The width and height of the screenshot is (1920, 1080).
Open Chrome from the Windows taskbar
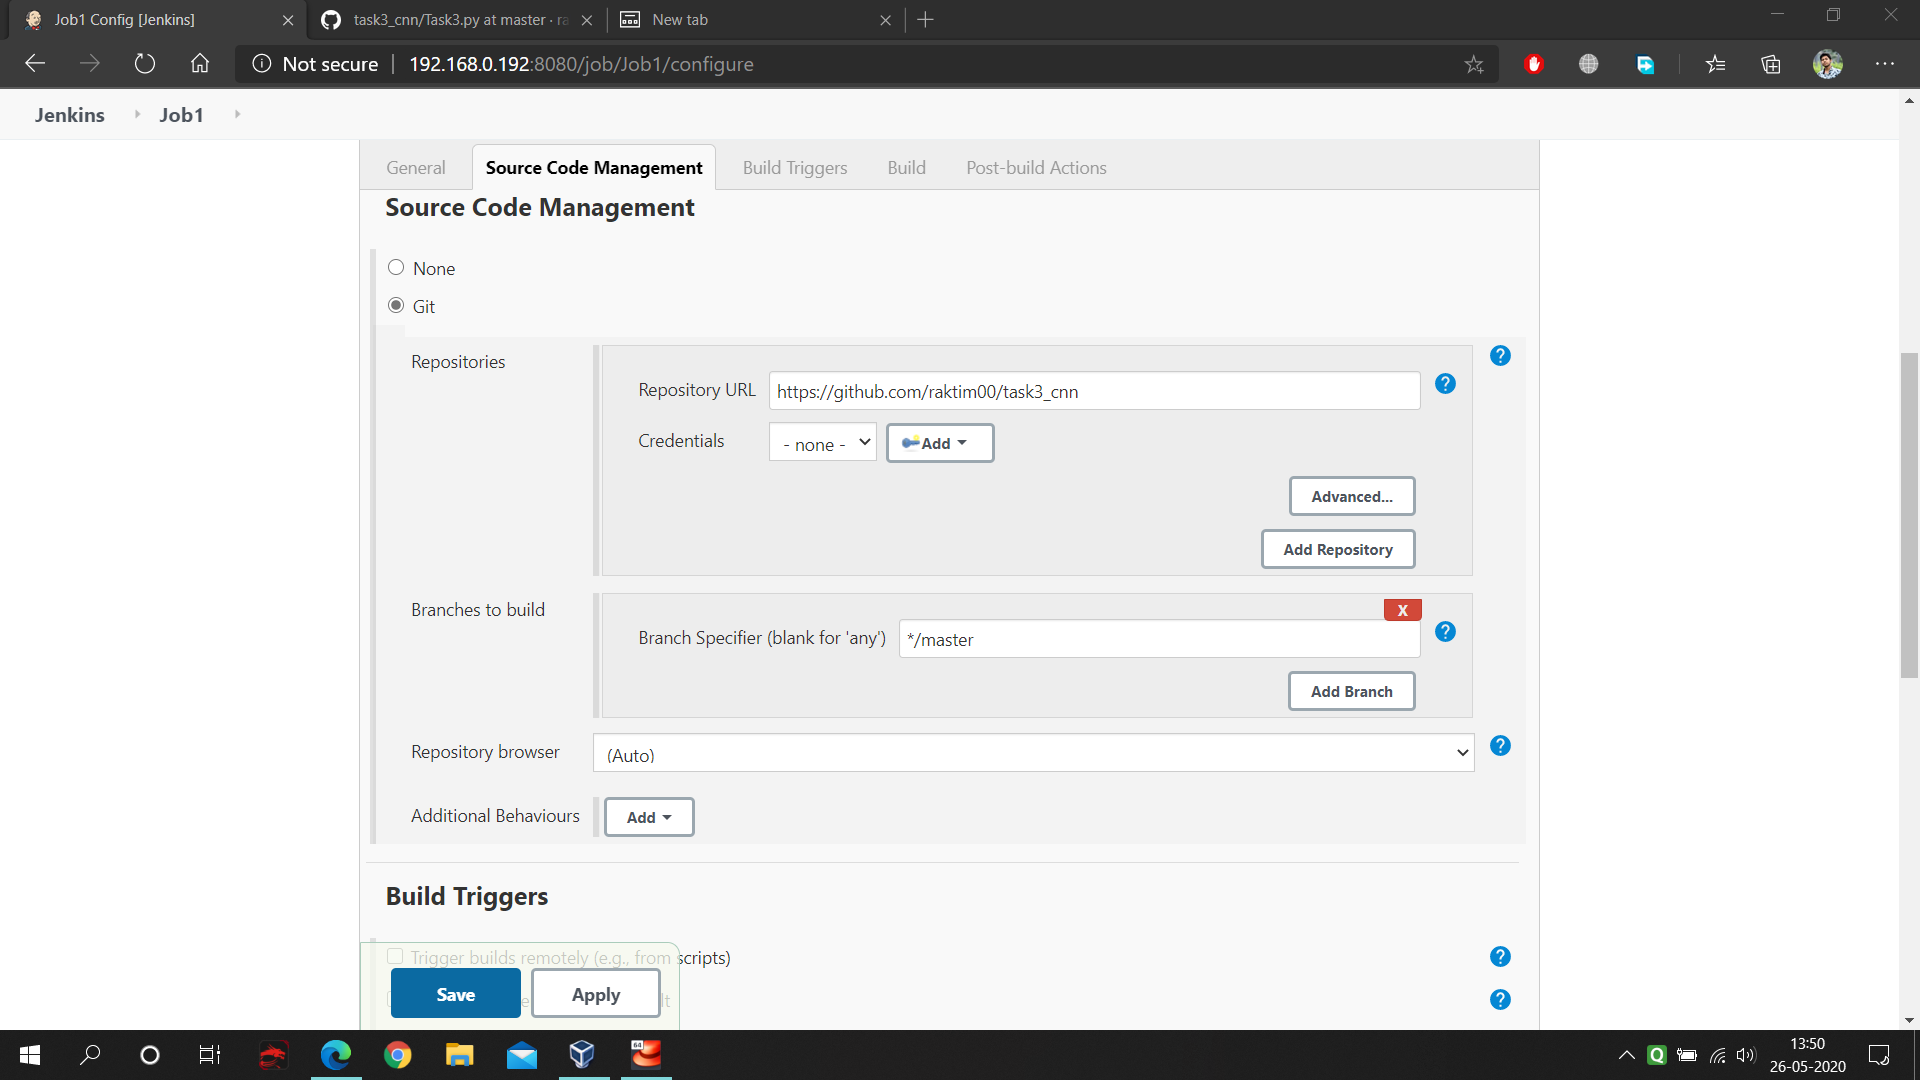click(398, 1055)
